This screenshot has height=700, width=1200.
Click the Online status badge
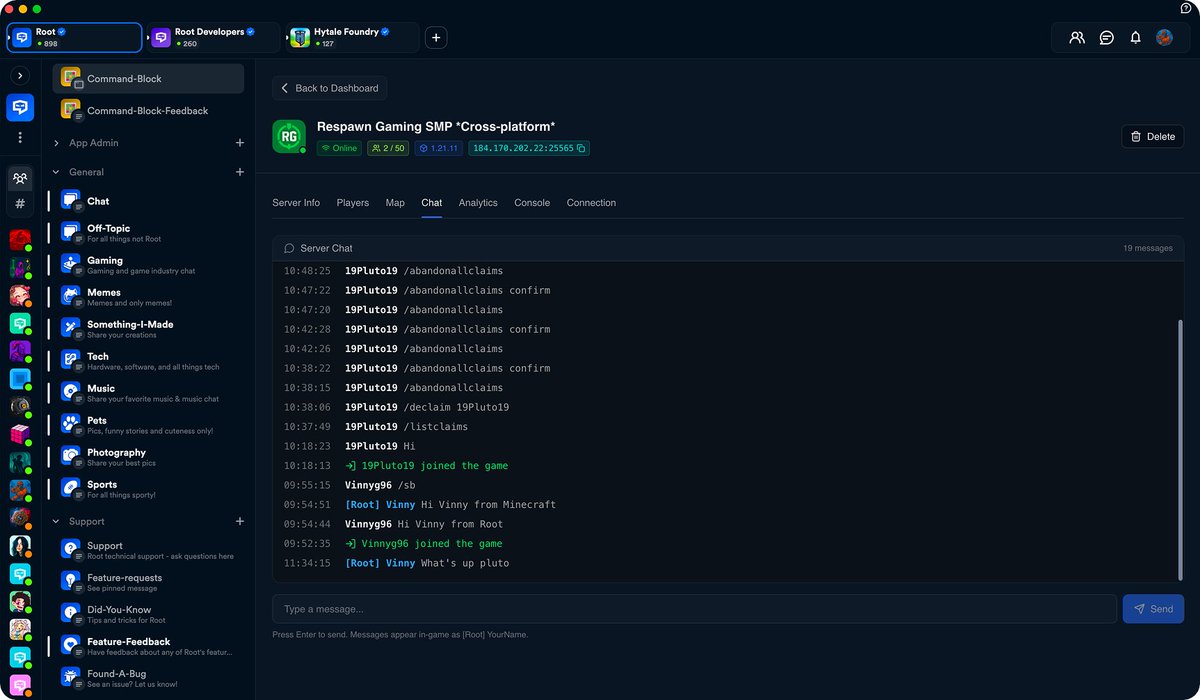339,148
